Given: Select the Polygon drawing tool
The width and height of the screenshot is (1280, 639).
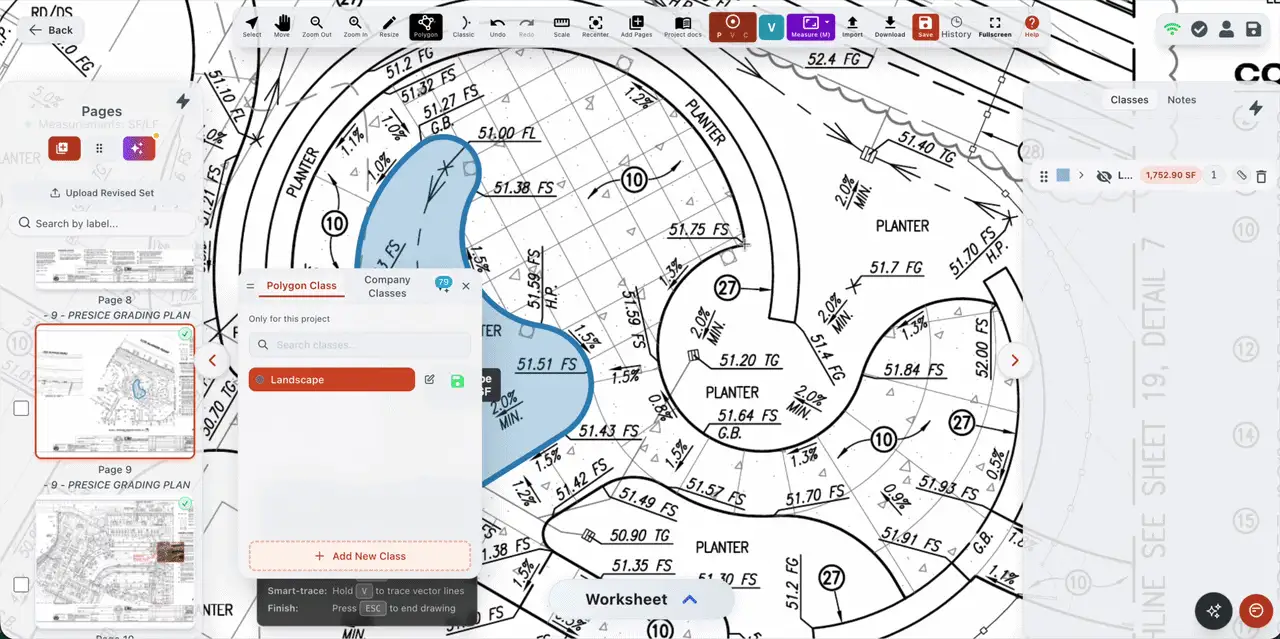Looking at the screenshot, I should coord(426,27).
